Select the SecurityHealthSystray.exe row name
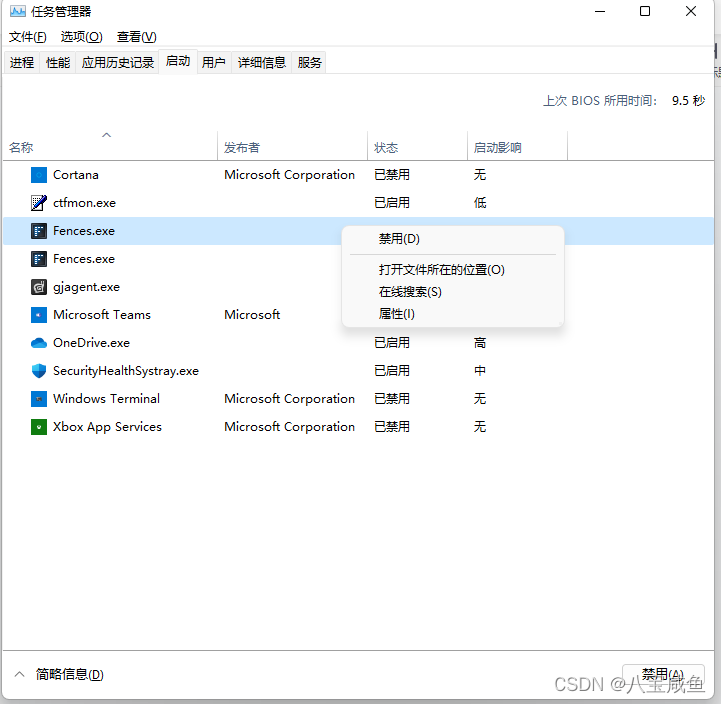721x704 pixels. (x=126, y=371)
